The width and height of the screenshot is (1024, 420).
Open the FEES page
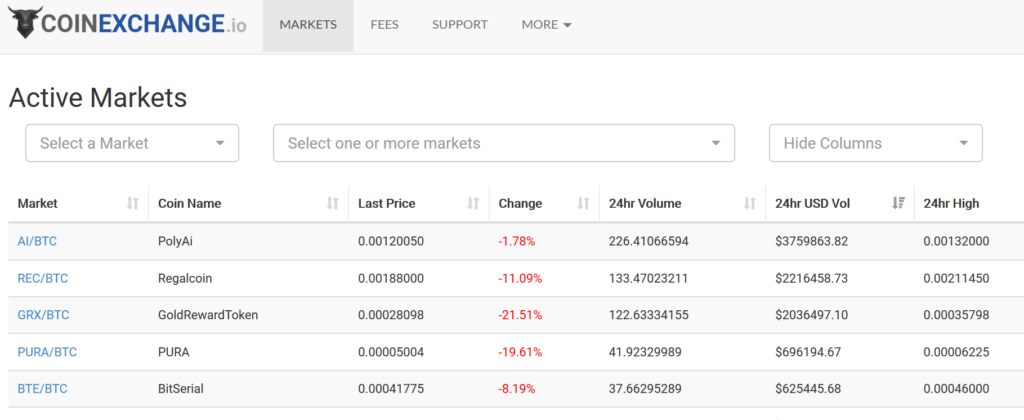[x=384, y=25]
